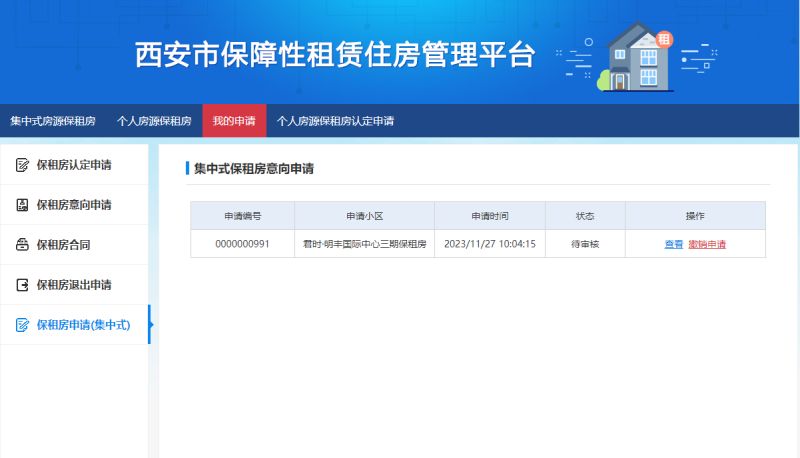Open the 查看 link for application 0000000991
This screenshot has width=800, height=458.
(x=673, y=244)
